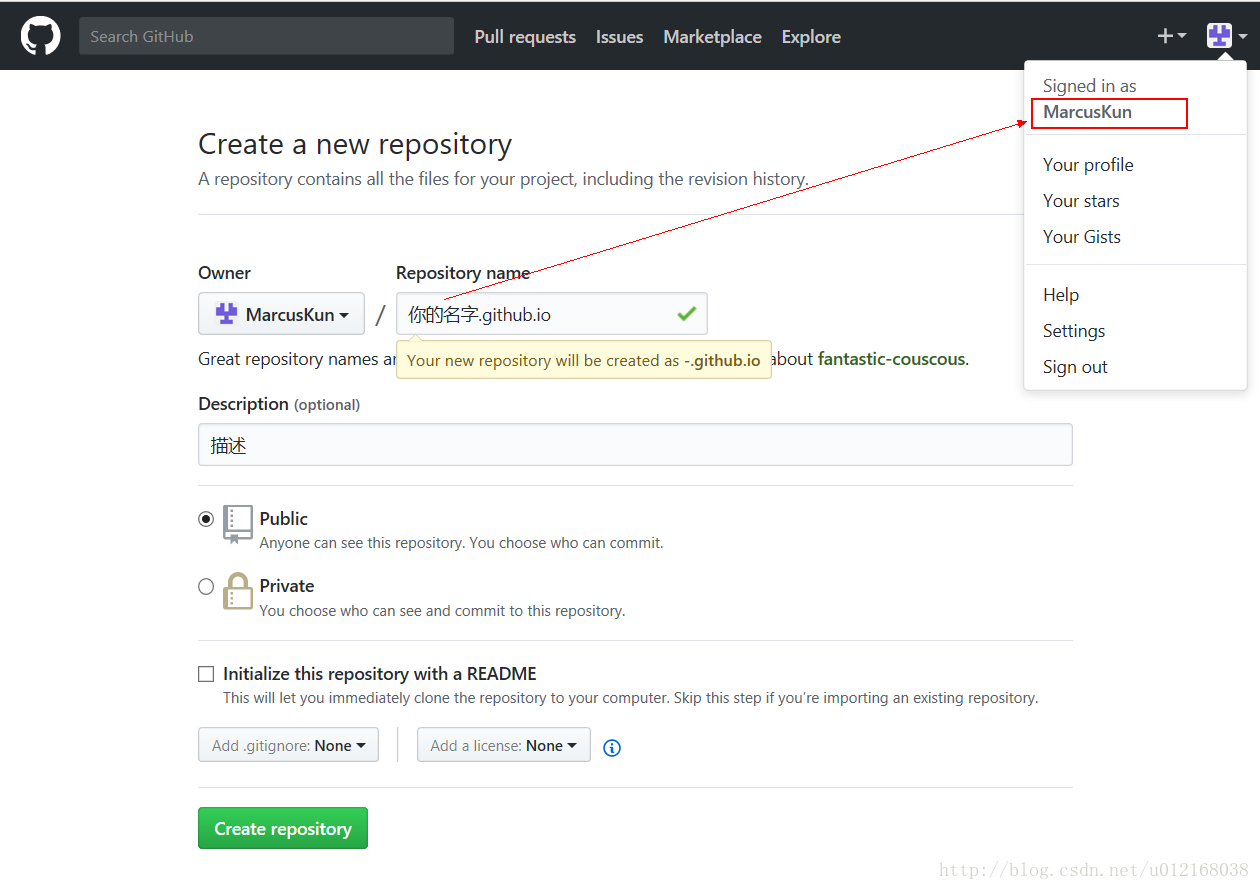This screenshot has width=1260, height=890.
Task: Click the GitHub Octocat logo
Action: (41, 36)
